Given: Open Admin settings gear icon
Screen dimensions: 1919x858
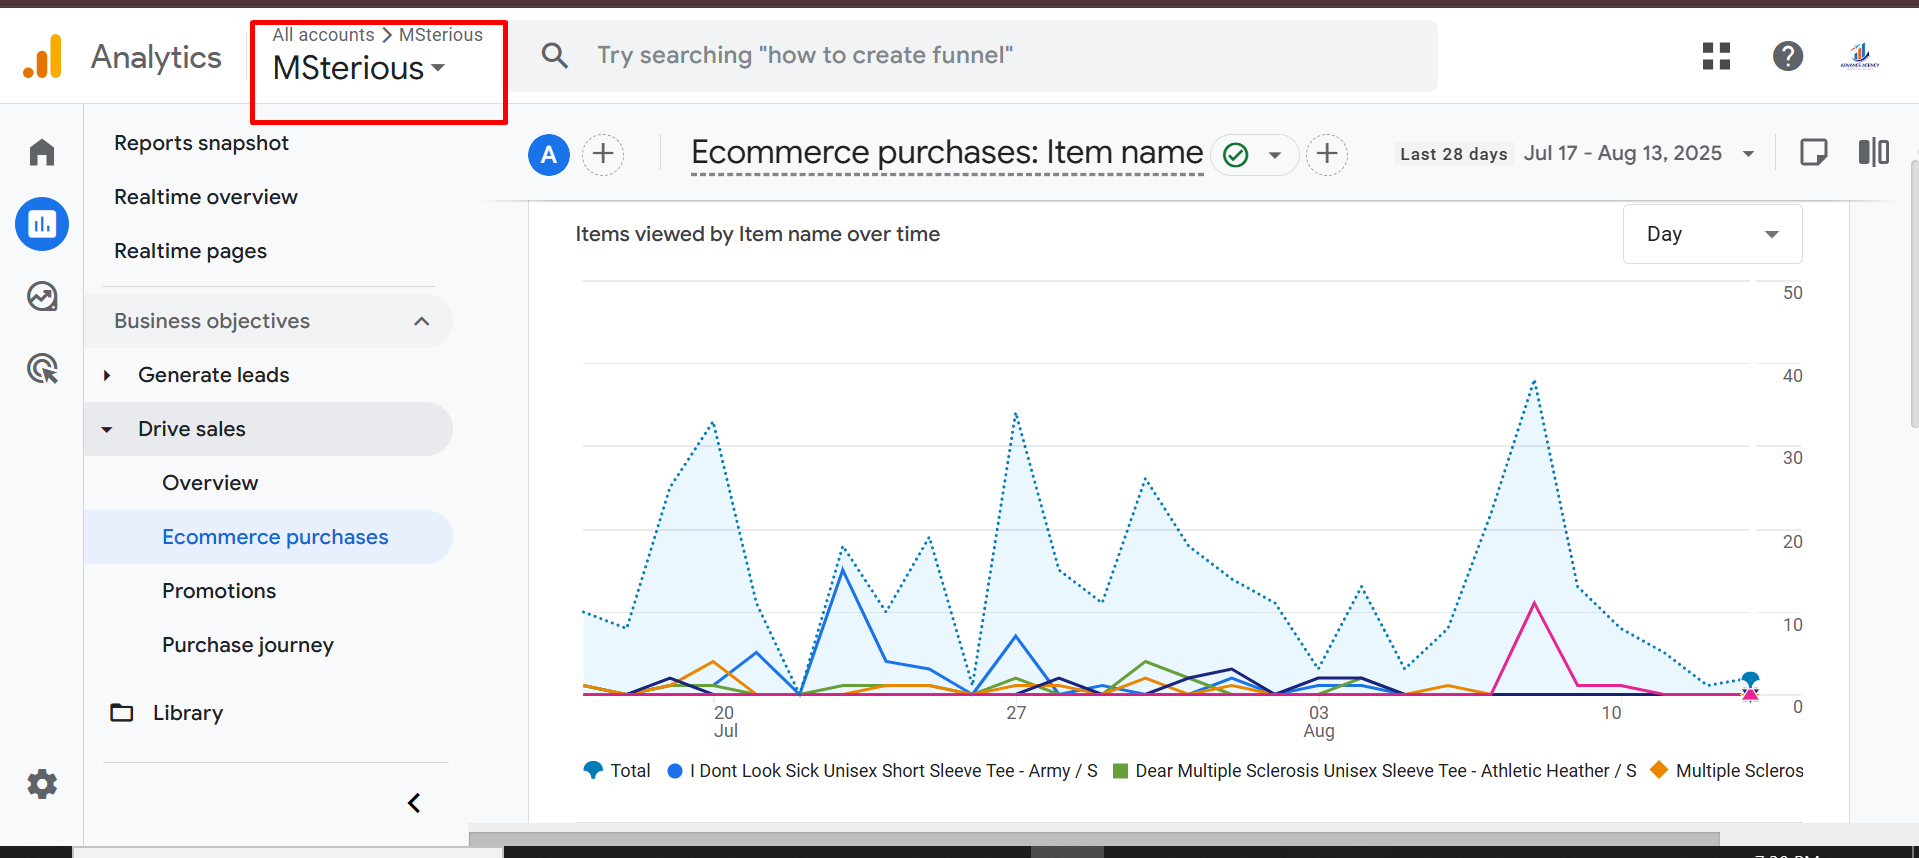Looking at the screenshot, I should pos(42,784).
